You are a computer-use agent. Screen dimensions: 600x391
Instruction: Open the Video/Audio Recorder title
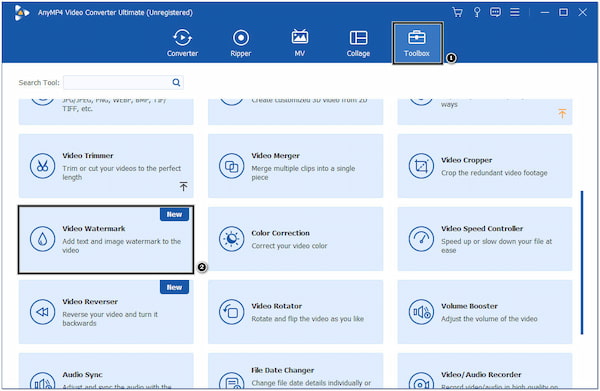coord(481,375)
